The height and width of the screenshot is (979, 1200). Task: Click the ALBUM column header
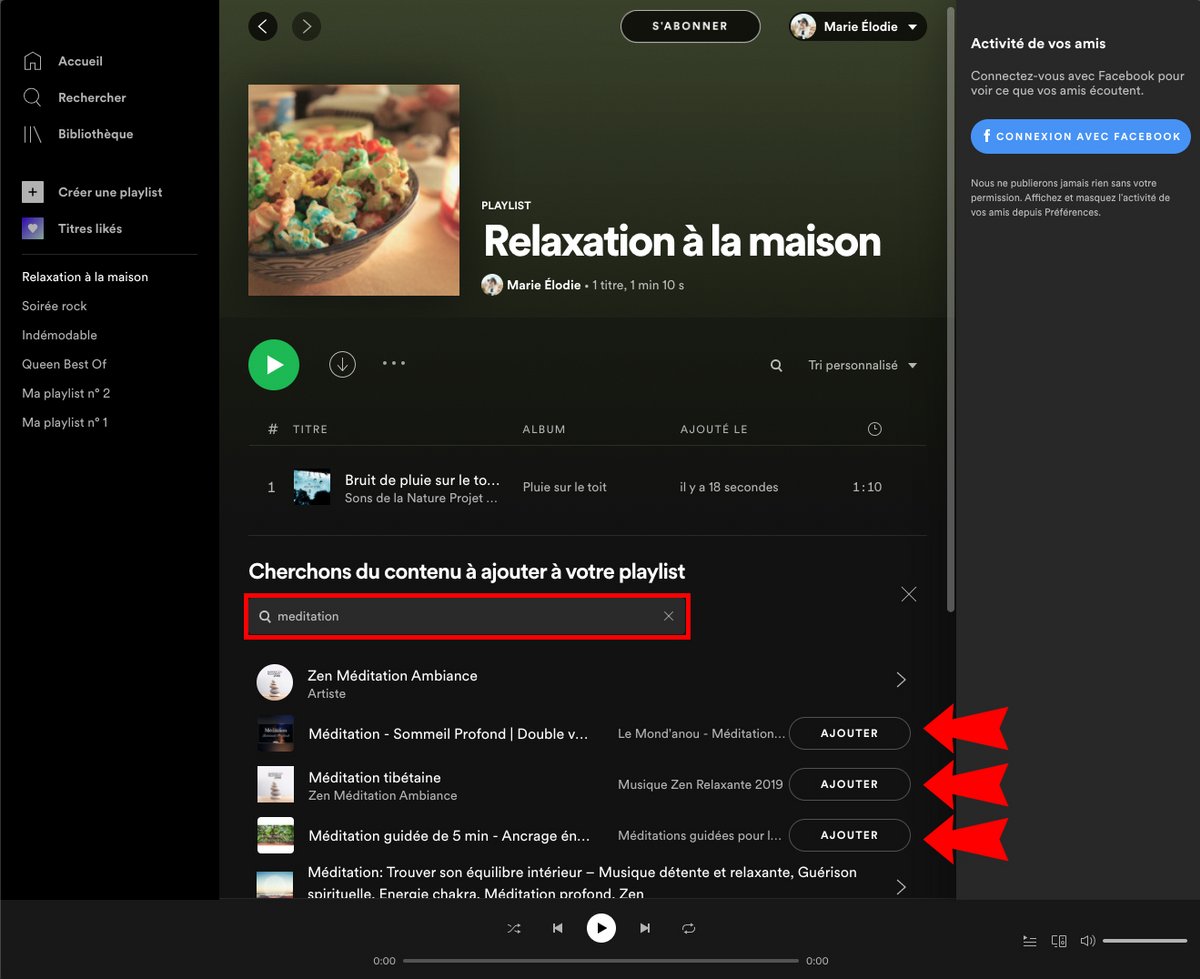544,429
